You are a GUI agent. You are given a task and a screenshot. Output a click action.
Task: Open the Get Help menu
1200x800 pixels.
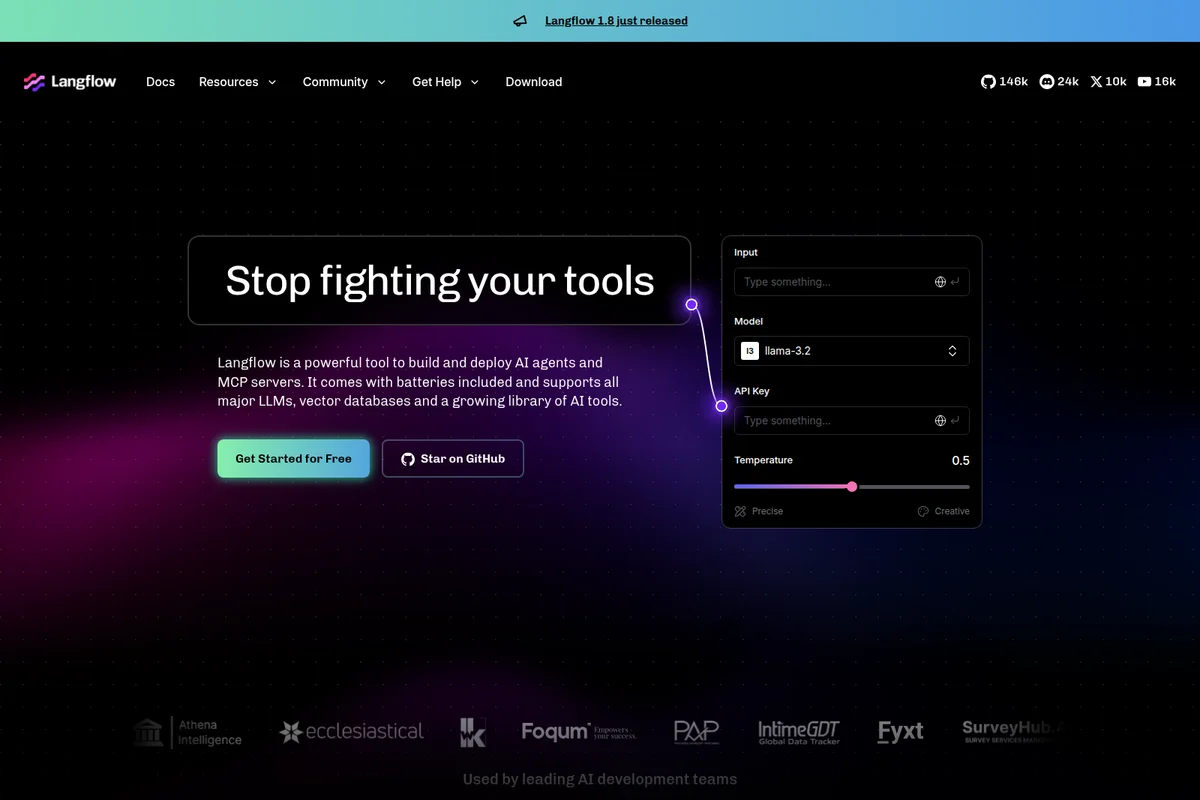pyautogui.click(x=444, y=82)
